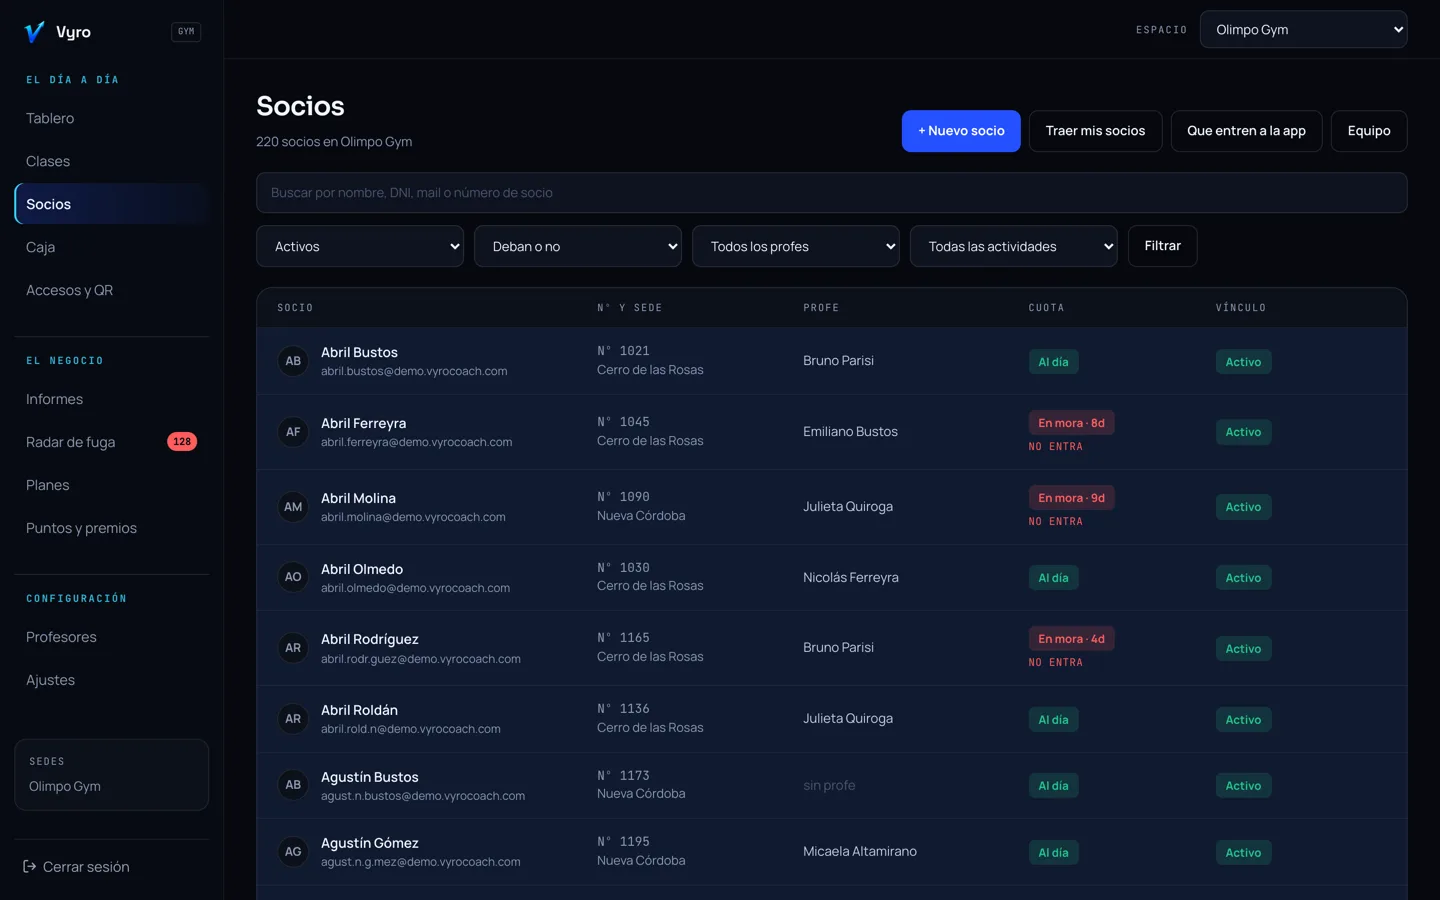Click the Olimpo Gym sedes card
1440x900 pixels.
[112, 775]
